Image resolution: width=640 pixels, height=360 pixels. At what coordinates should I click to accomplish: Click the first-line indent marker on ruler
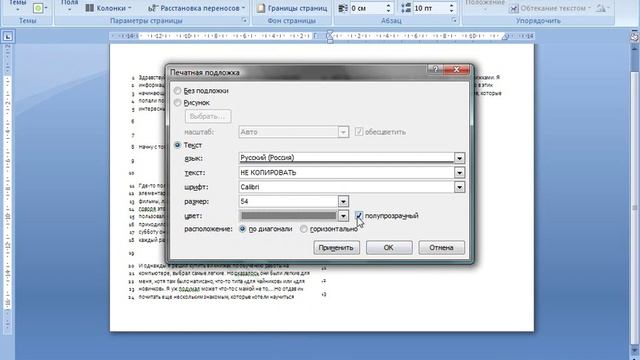[x=330, y=34]
